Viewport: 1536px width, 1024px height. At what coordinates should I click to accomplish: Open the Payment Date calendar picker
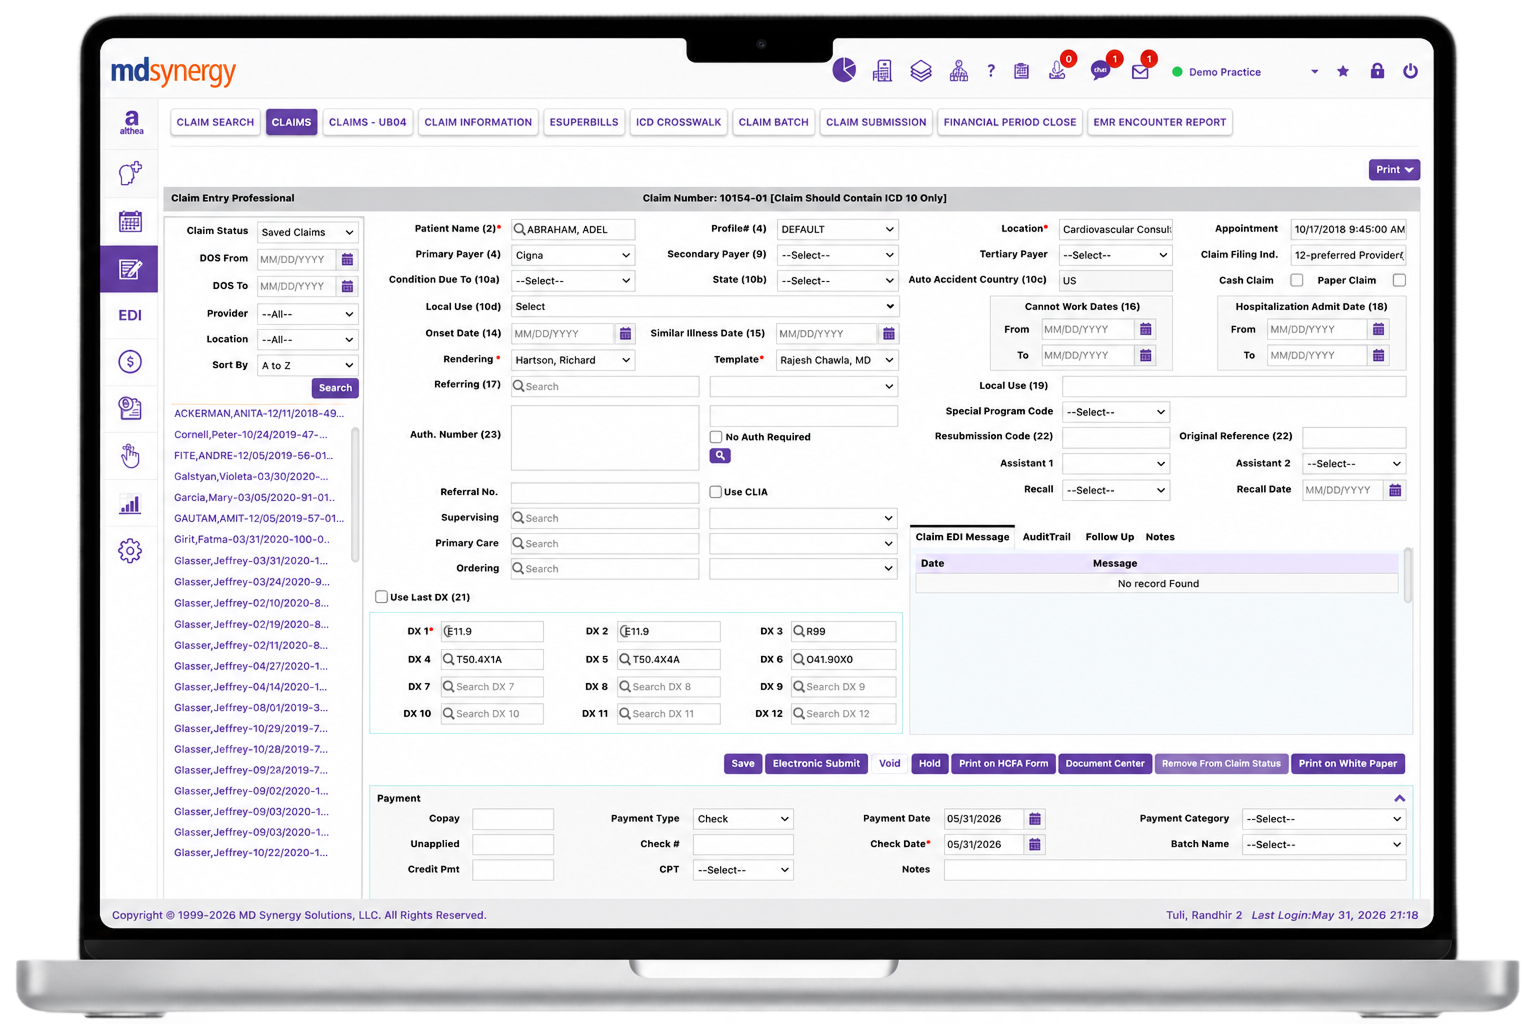coord(1035,819)
